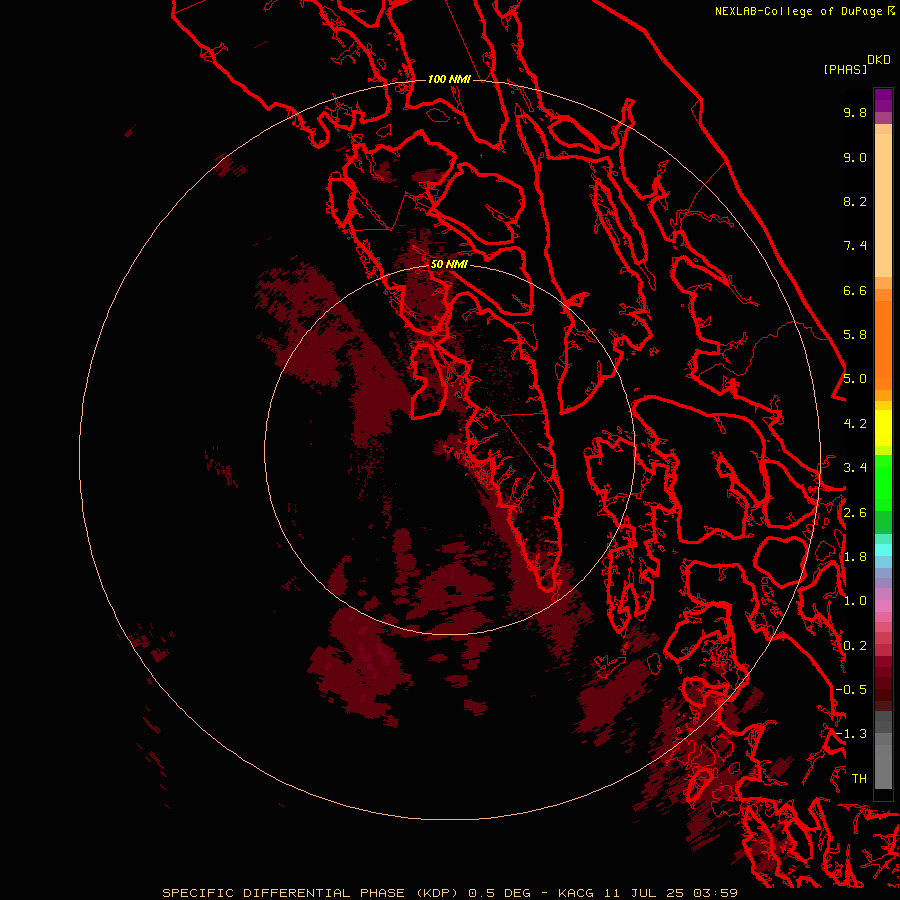Click the -1.3 scale value
Viewport: 900px width, 900px height.
click(x=851, y=734)
